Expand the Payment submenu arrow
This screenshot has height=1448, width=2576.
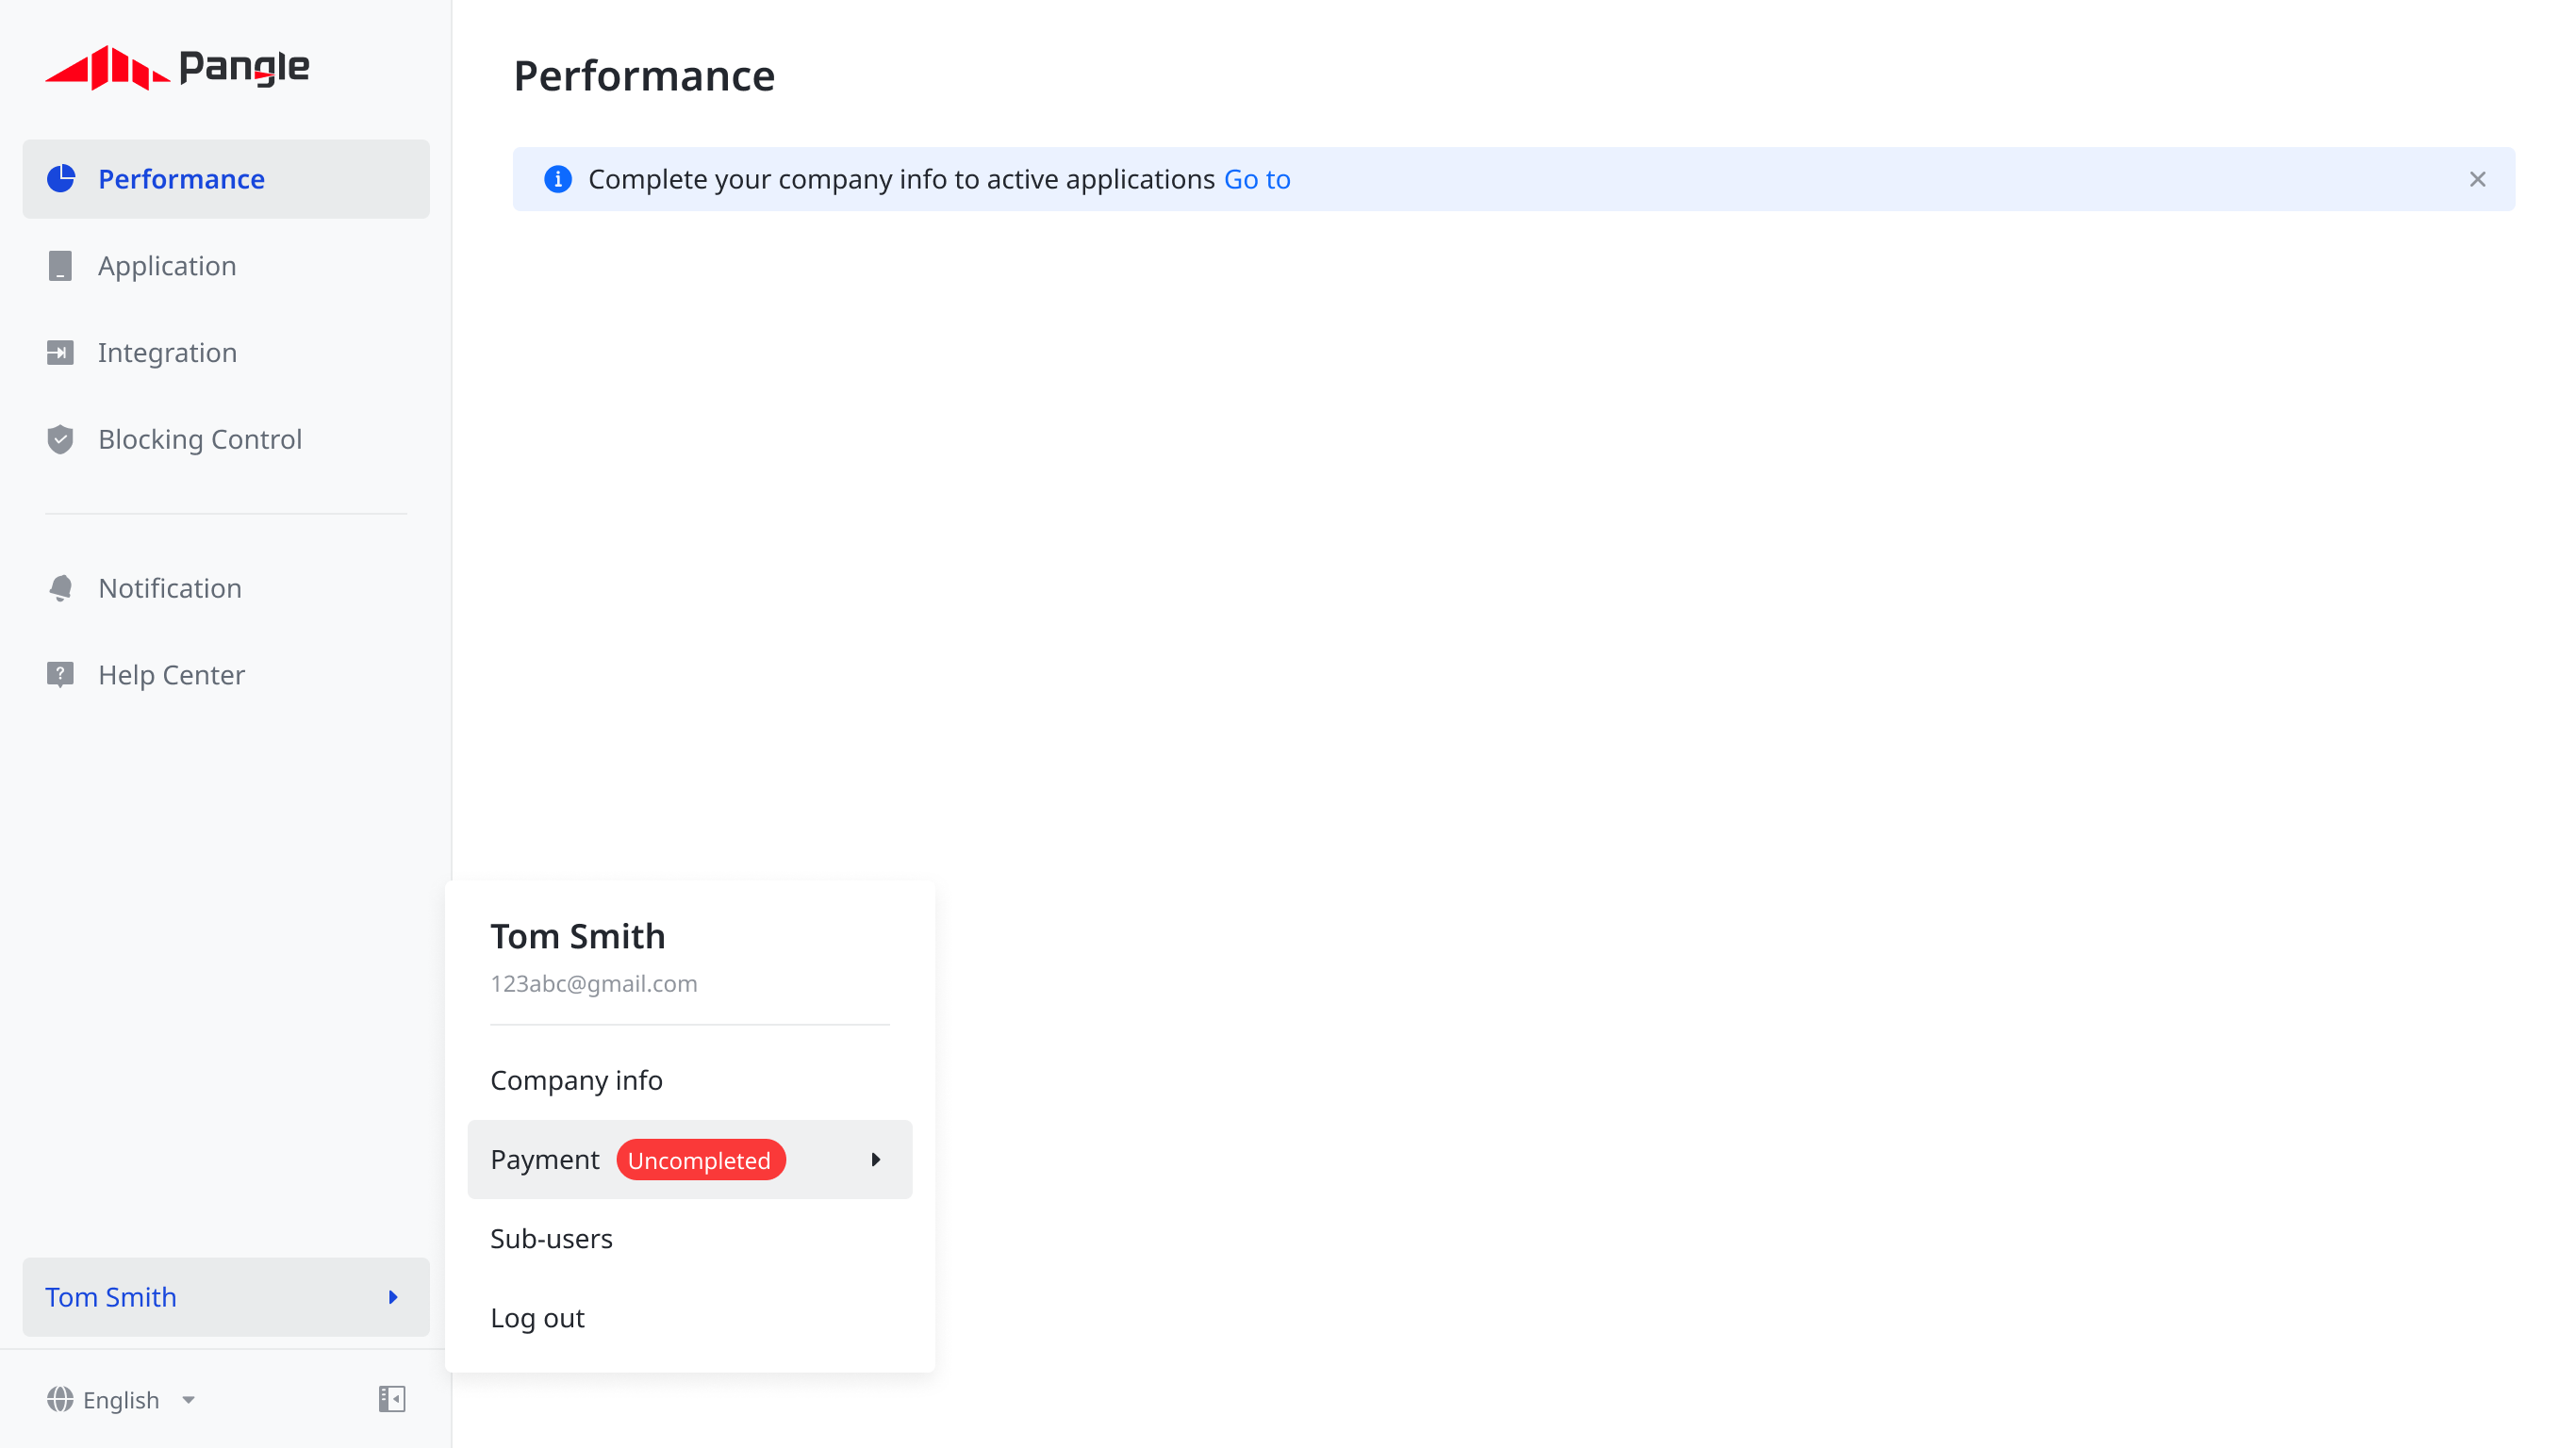876,1160
